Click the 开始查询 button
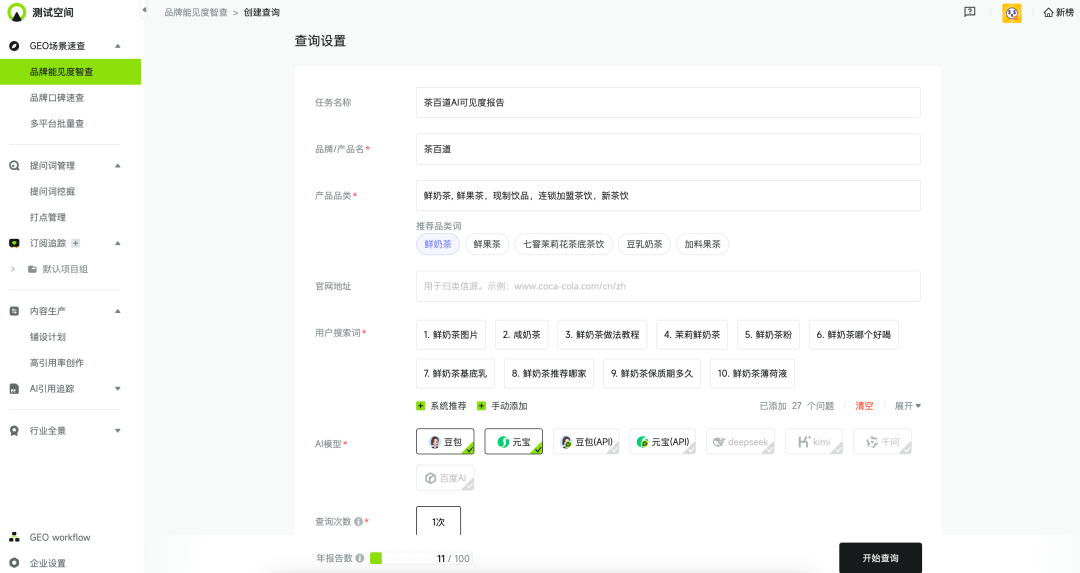This screenshot has width=1080, height=573. pos(880,558)
